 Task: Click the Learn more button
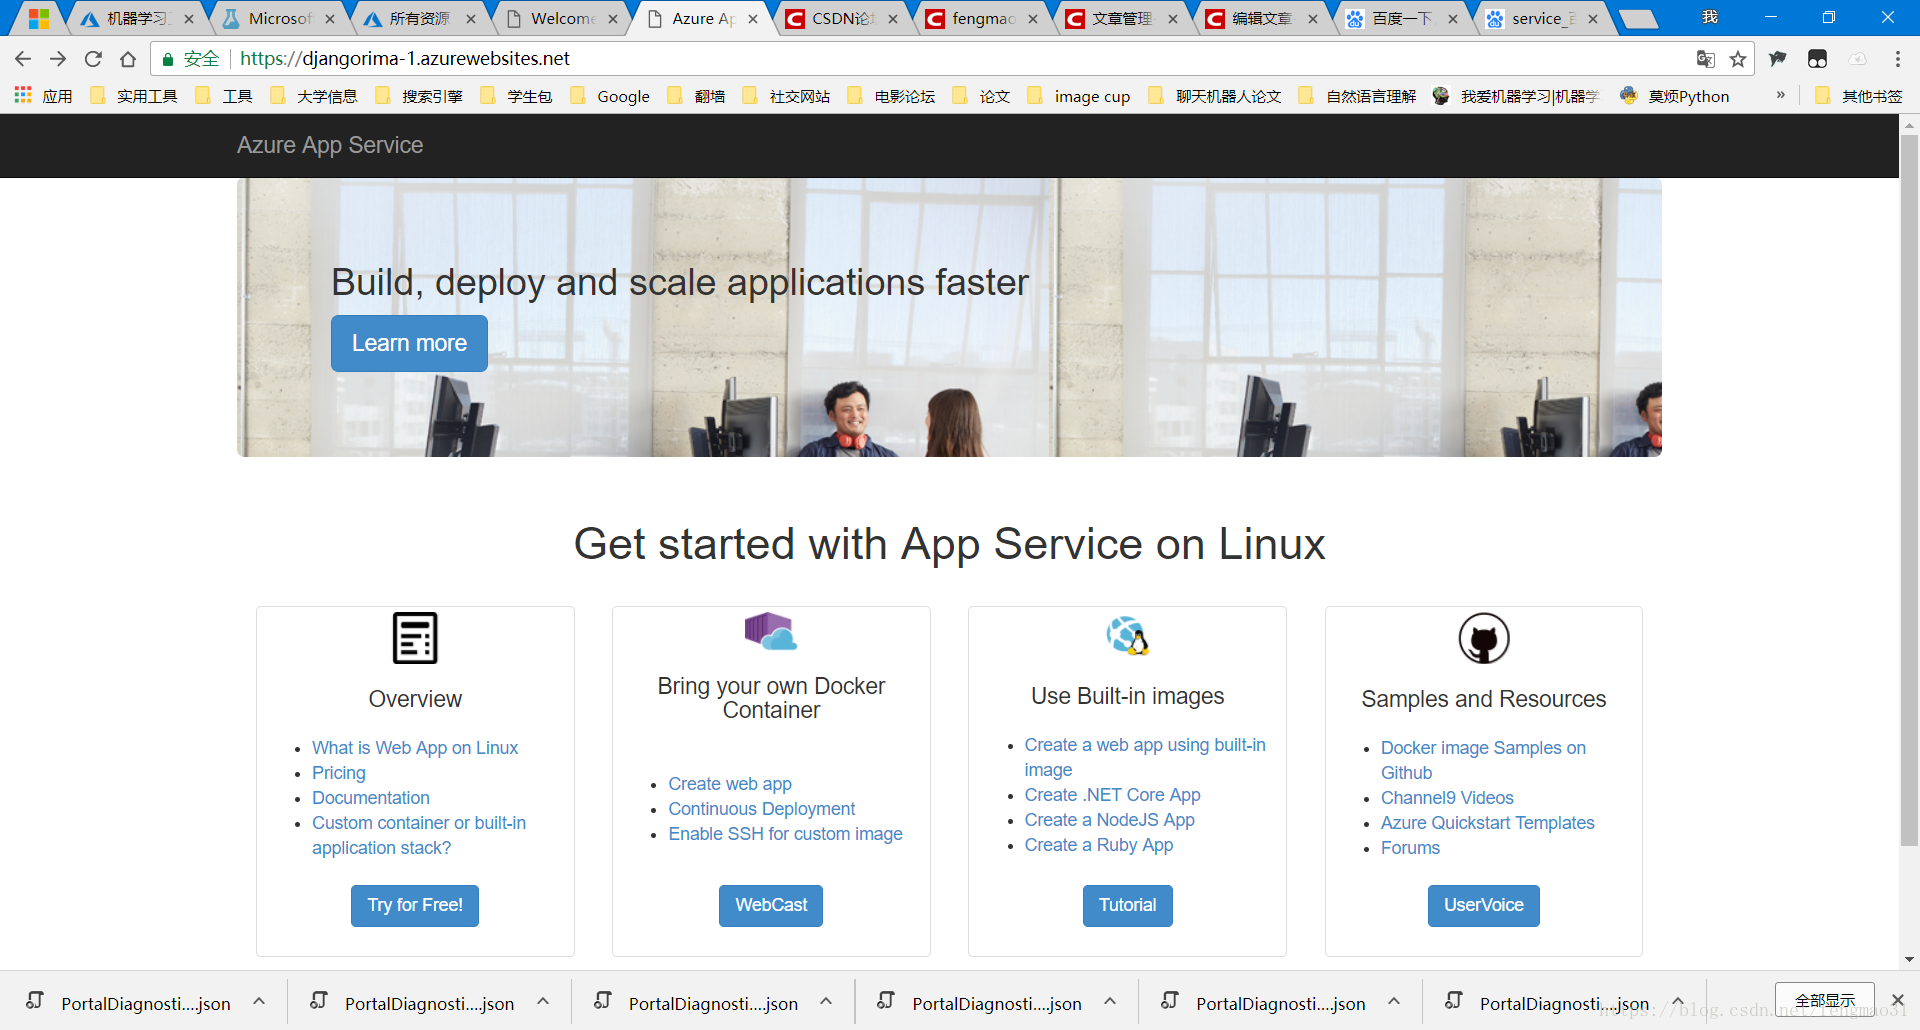(x=409, y=343)
